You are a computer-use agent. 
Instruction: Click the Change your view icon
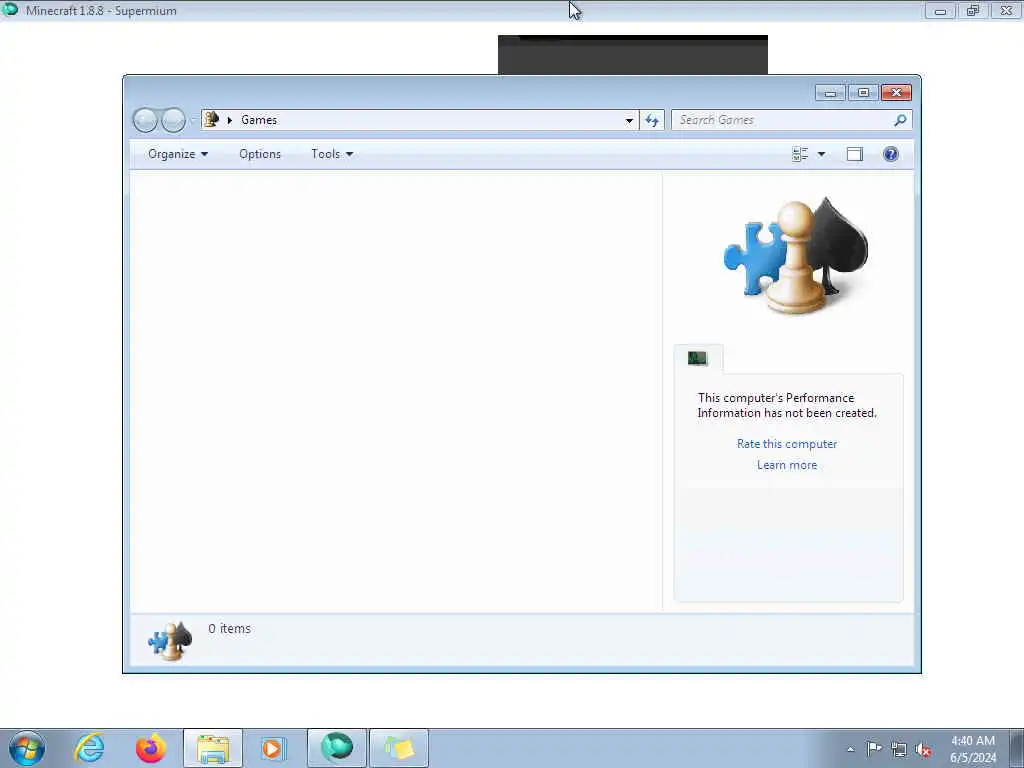coord(800,154)
